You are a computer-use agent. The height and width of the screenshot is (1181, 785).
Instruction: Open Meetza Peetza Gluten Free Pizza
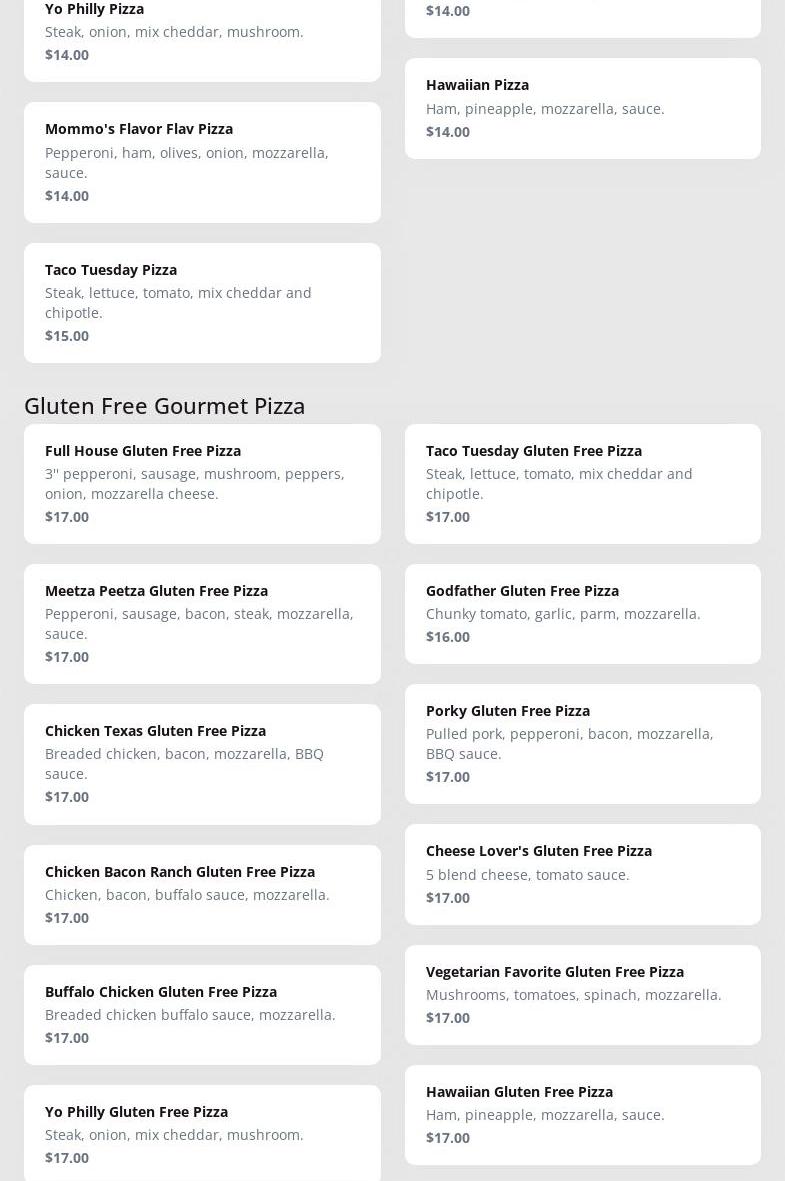[202, 623]
